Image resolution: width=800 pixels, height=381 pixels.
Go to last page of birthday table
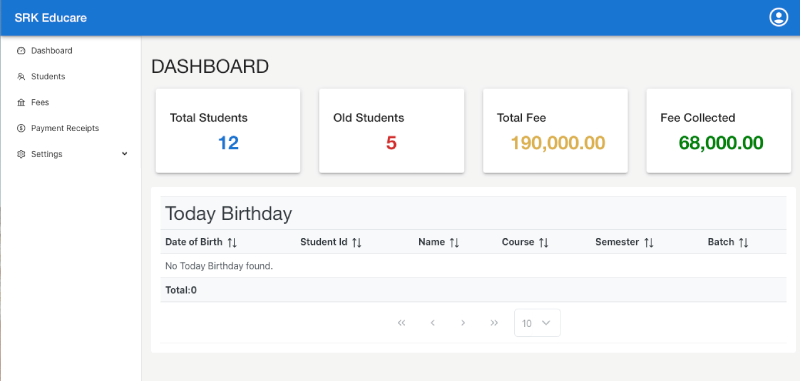[x=494, y=323]
